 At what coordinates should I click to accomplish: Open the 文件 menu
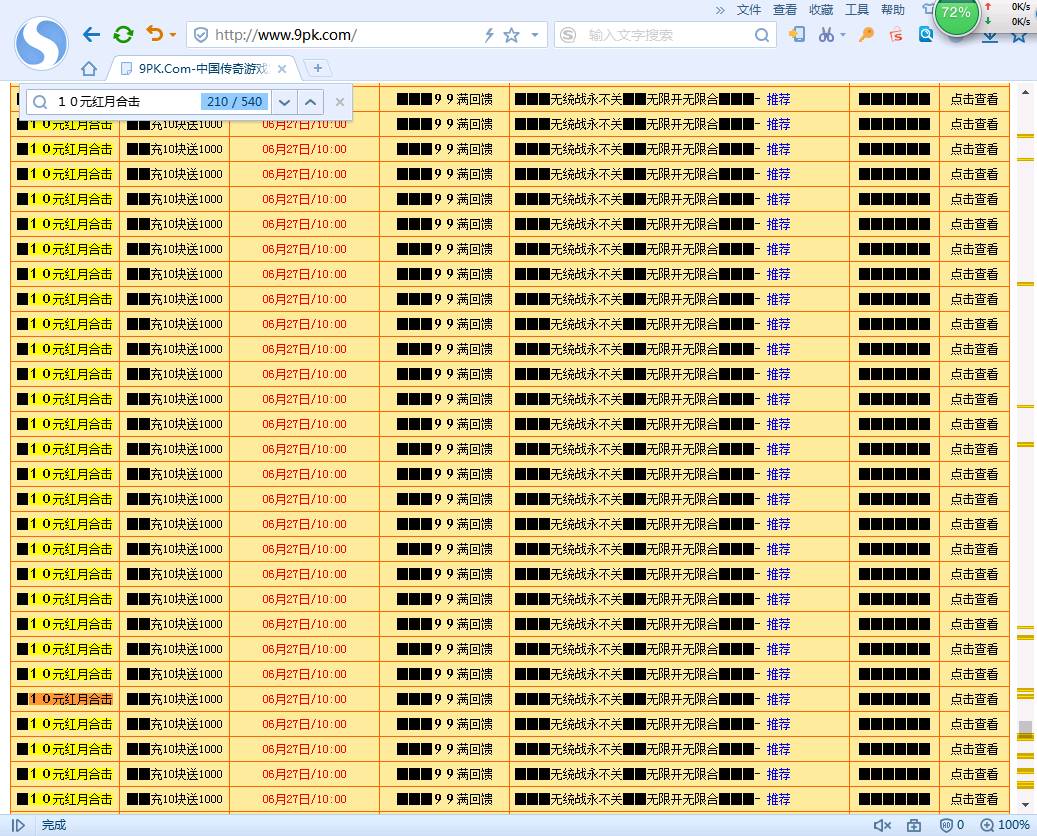[749, 10]
